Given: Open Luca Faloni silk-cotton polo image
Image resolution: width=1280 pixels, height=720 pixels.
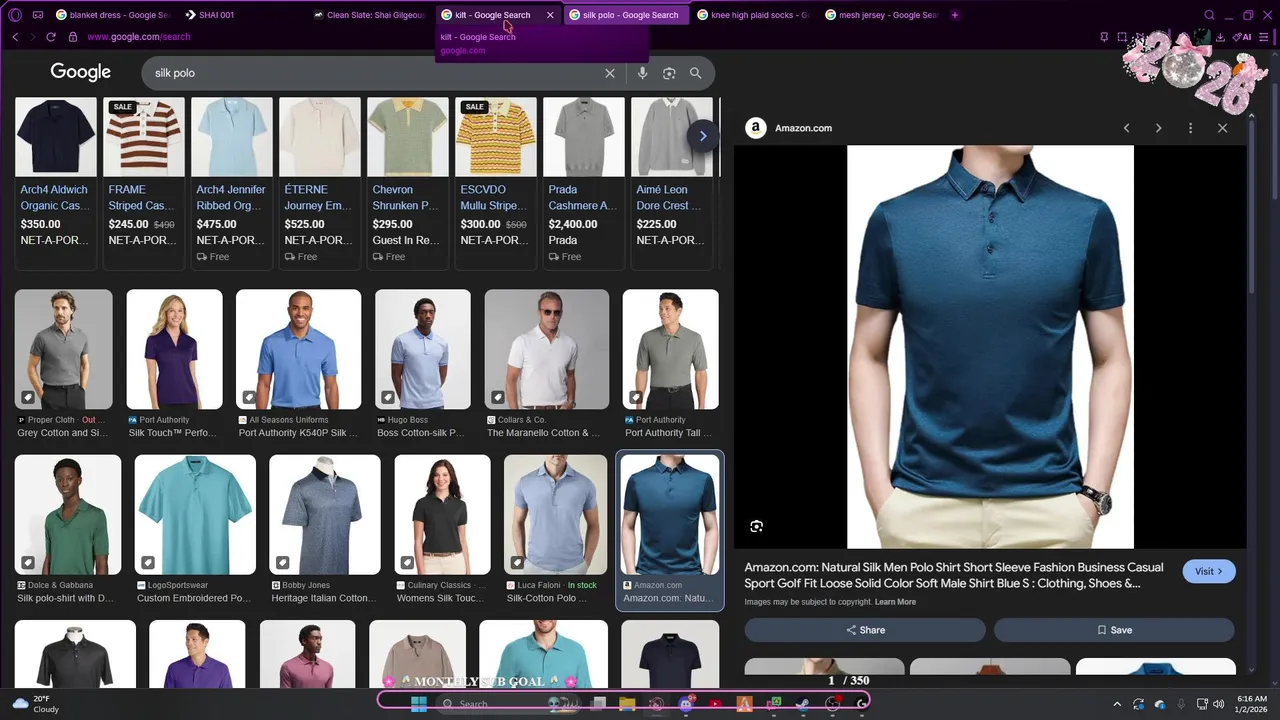Looking at the screenshot, I should pos(556,515).
